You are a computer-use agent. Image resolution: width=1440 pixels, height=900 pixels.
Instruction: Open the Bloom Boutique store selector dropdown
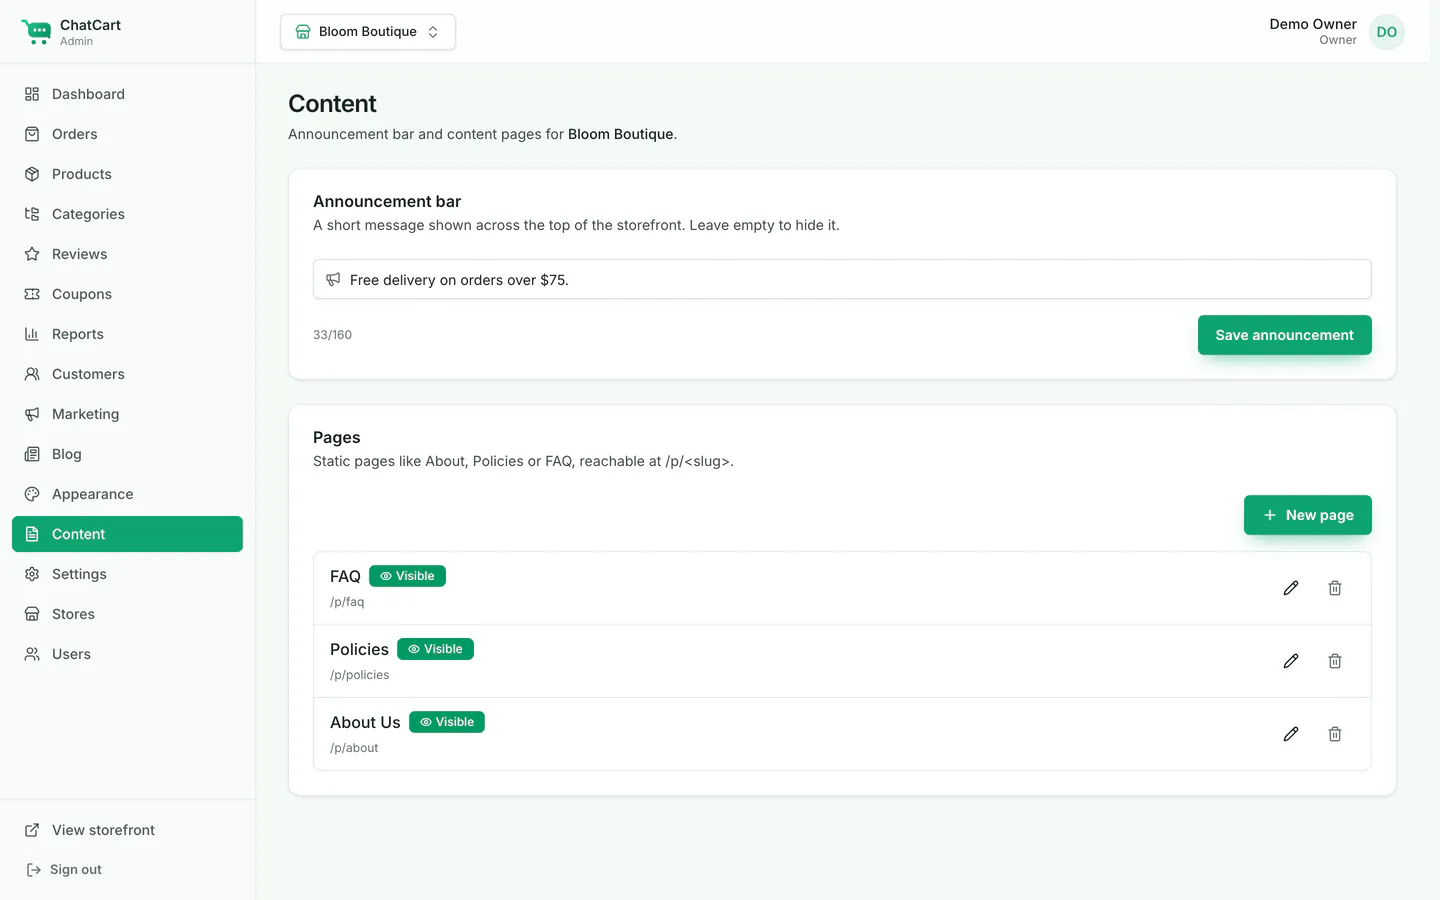[x=368, y=32]
